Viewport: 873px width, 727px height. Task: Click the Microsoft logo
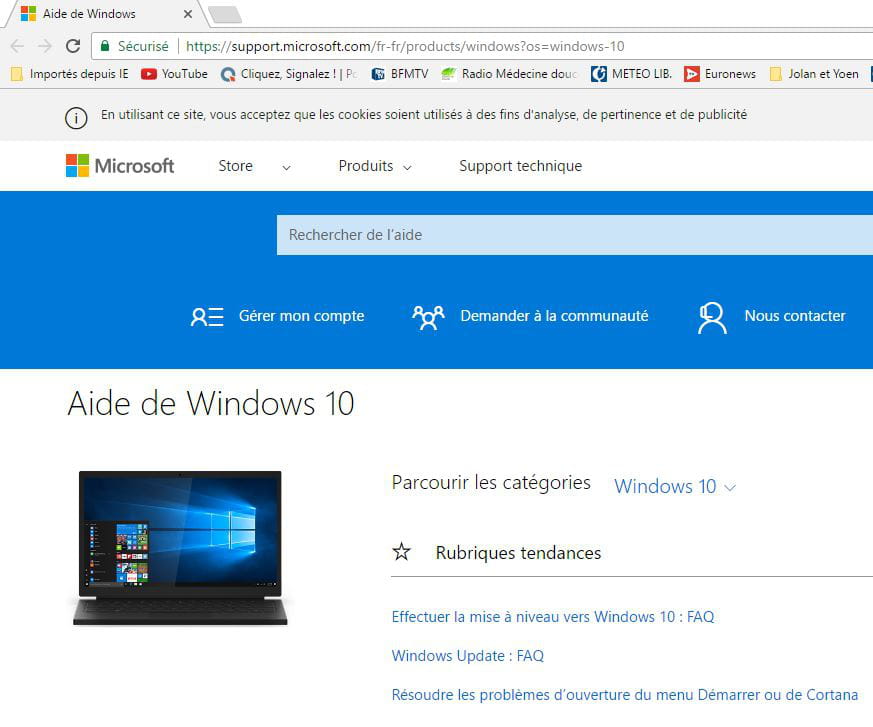pyautogui.click(x=120, y=165)
